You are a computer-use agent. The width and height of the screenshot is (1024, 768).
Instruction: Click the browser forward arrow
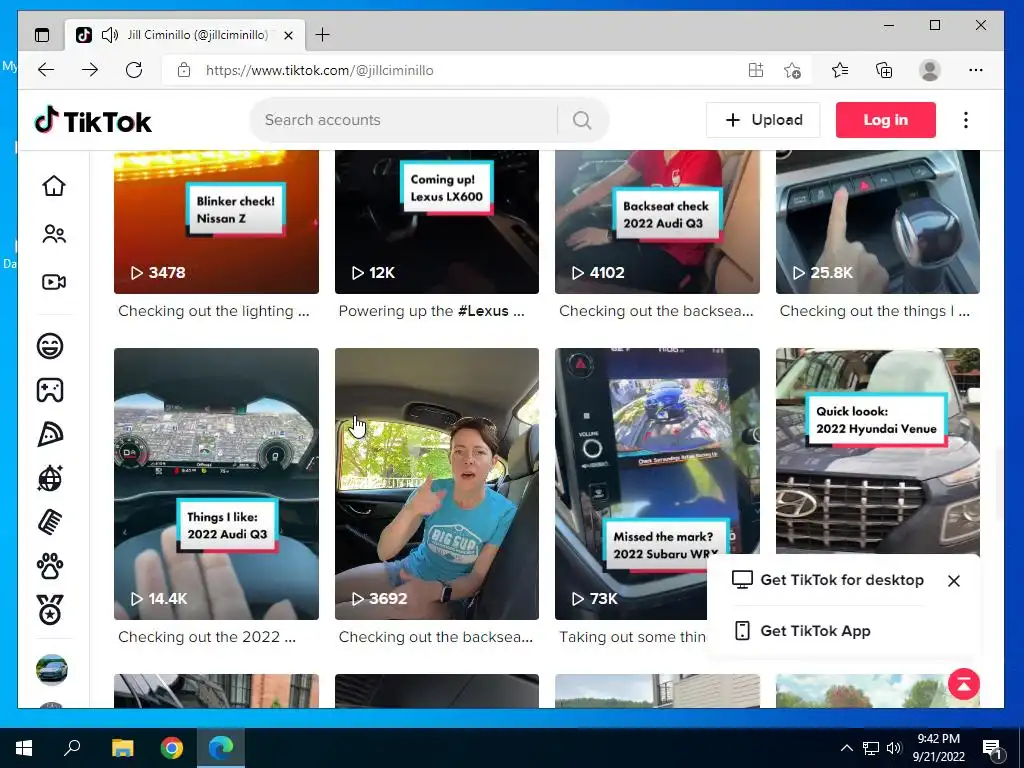pos(90,70)
